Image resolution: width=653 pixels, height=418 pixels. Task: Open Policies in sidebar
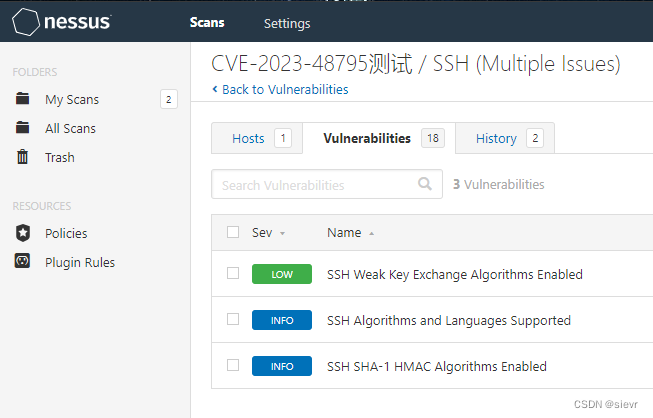click(x=66, y=233)
